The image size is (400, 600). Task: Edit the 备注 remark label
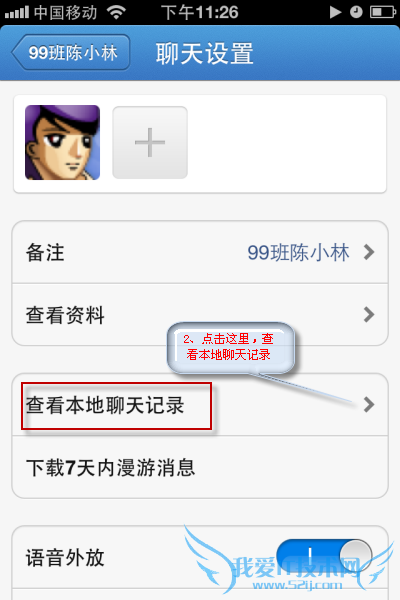pos(45,253)
